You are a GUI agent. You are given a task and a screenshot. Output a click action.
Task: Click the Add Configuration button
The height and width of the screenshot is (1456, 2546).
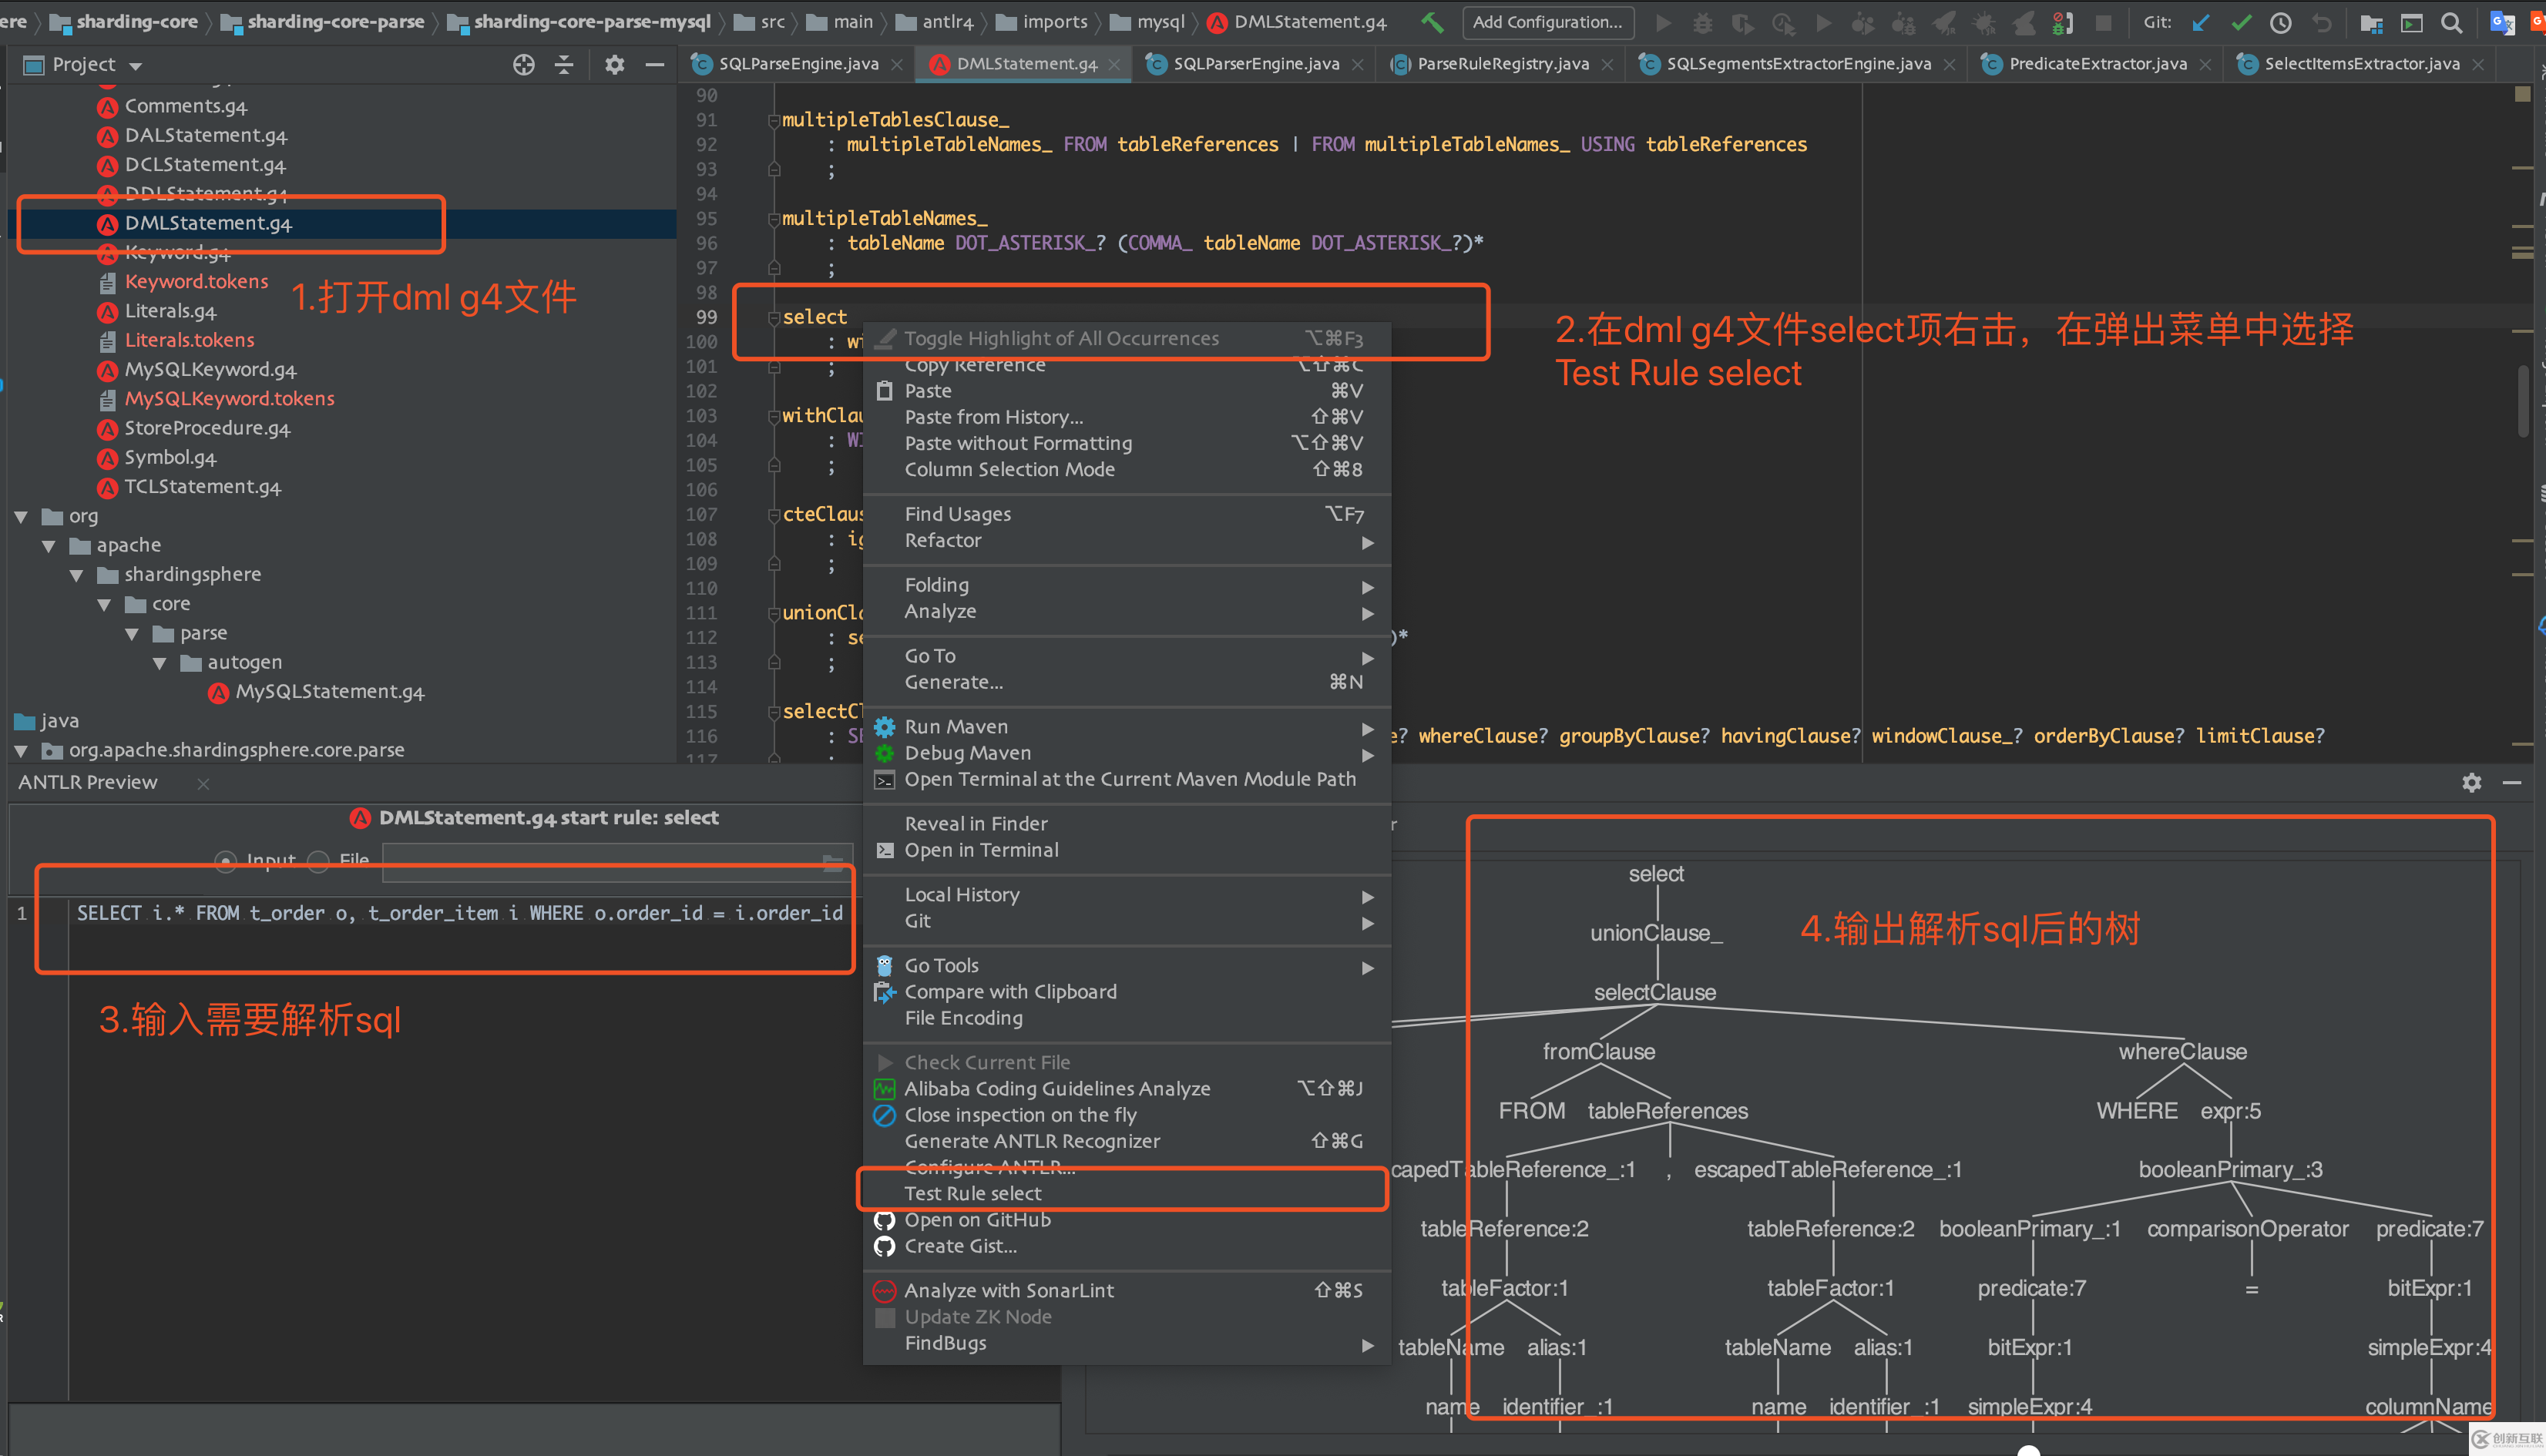1547,22
